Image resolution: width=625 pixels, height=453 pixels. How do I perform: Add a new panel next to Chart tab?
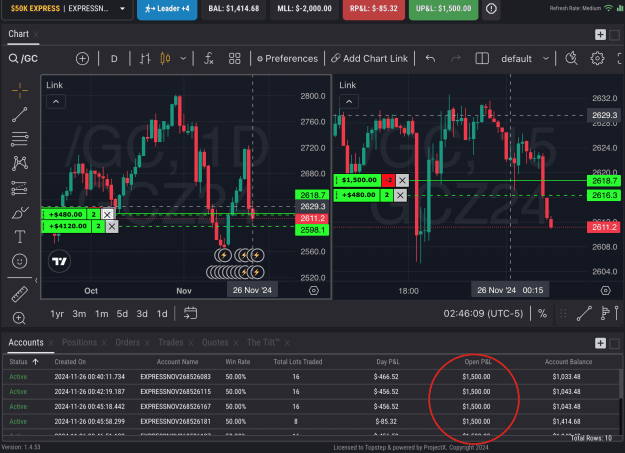click(x=600, y=35)
